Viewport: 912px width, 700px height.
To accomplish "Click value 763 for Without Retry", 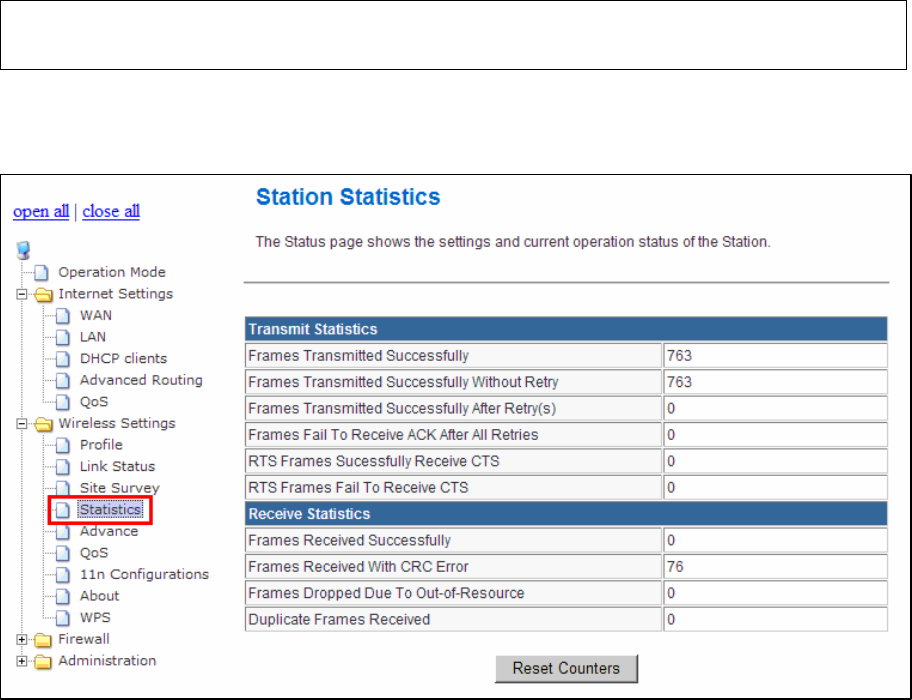I will [x=679, y=382].
